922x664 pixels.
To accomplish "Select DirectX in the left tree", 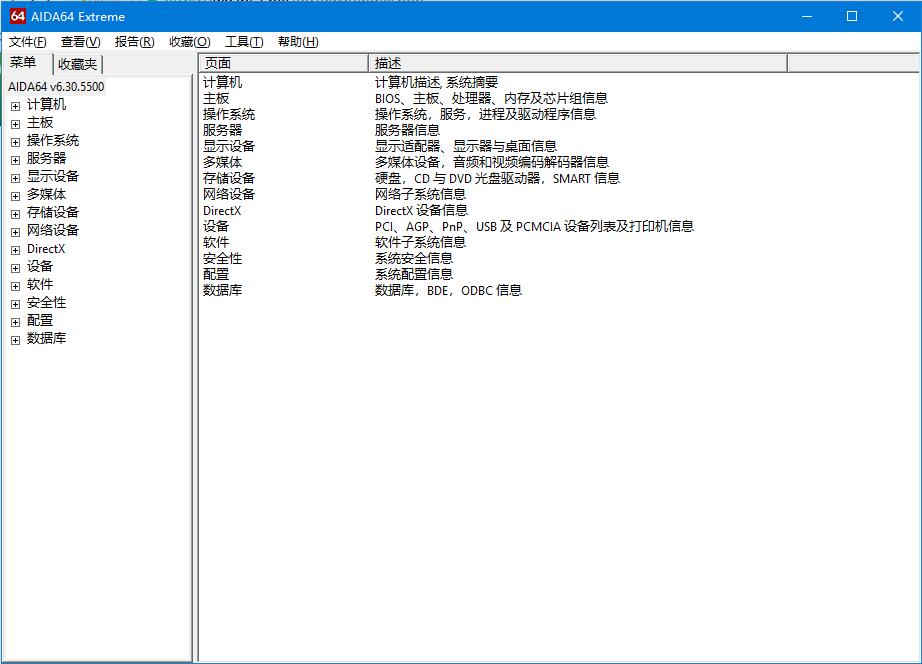I will click(x=46, y=249).
